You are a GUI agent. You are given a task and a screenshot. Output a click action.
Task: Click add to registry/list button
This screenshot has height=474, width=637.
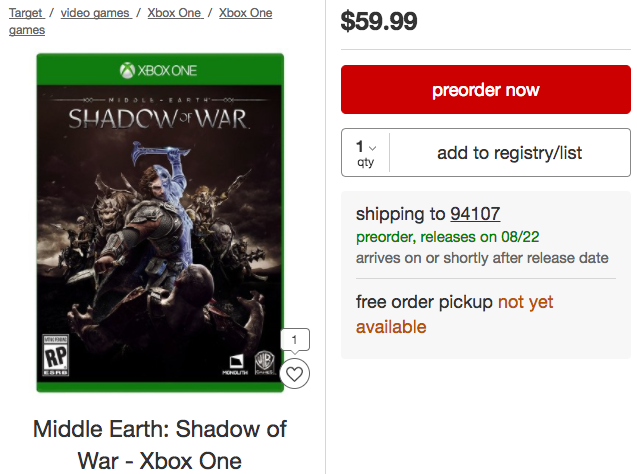coord(509,153)
